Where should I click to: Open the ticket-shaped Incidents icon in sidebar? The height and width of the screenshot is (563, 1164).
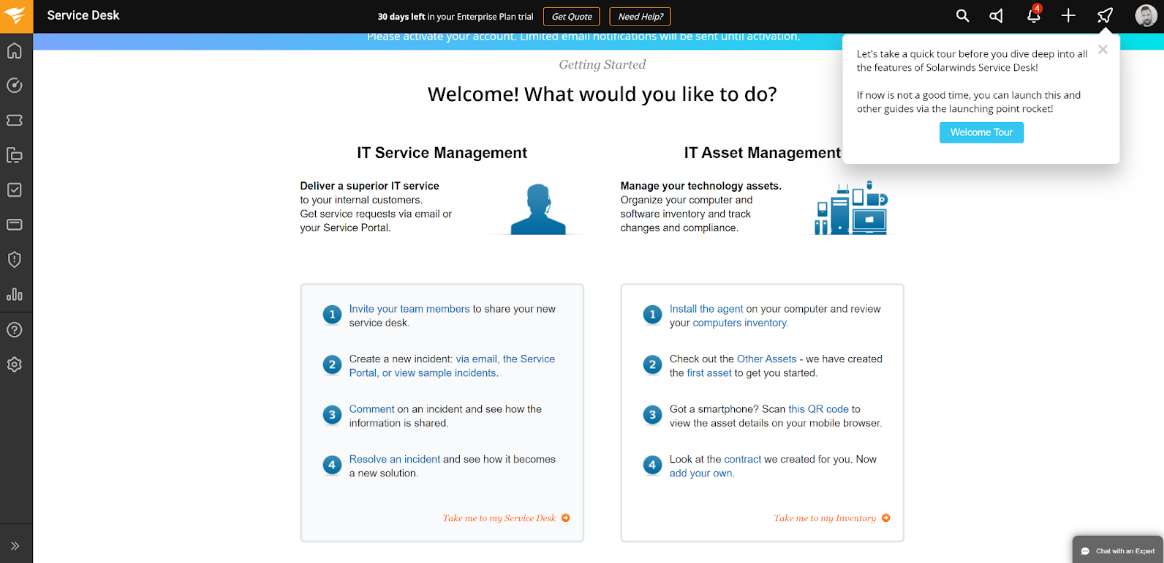15,120
